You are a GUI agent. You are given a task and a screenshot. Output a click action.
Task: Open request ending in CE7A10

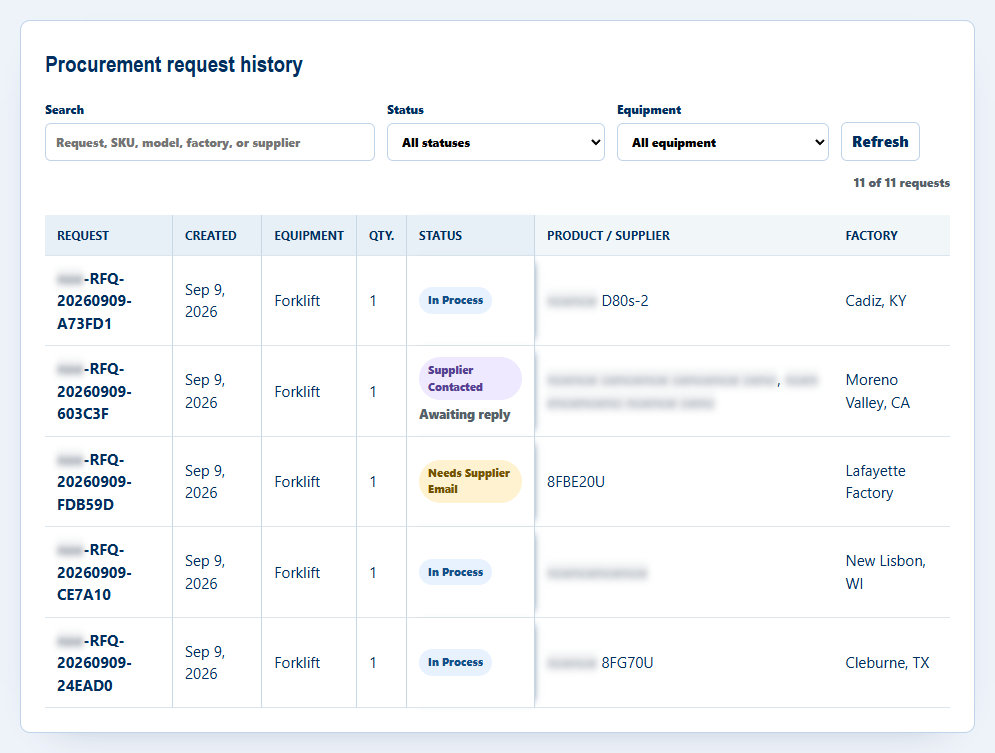[94, 572]
